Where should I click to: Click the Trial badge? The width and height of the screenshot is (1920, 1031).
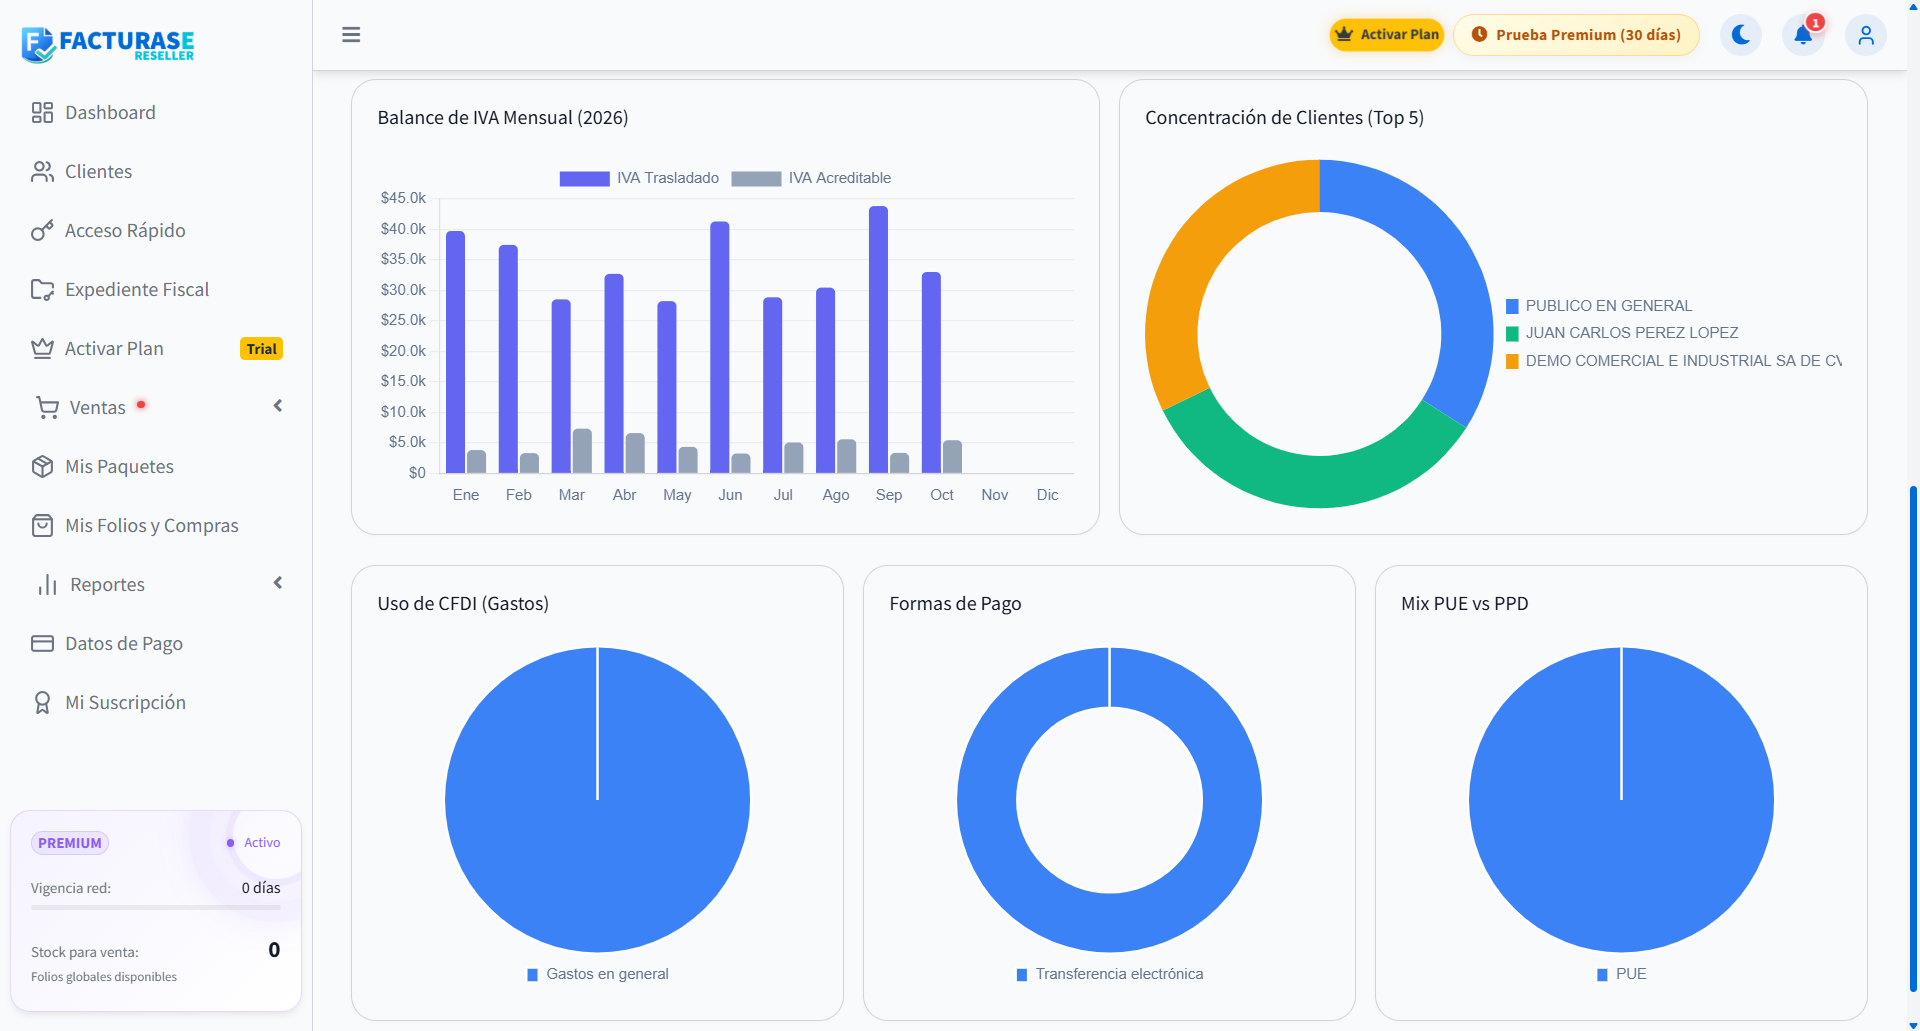(x=262, y=349)
